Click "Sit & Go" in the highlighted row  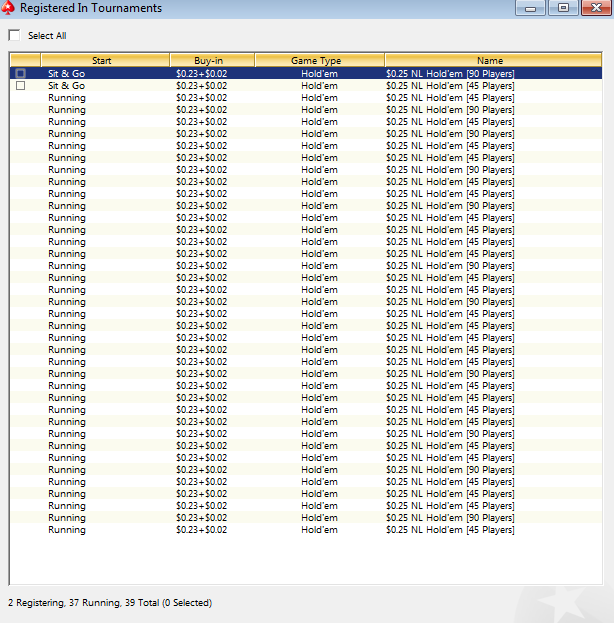point(66,74)
